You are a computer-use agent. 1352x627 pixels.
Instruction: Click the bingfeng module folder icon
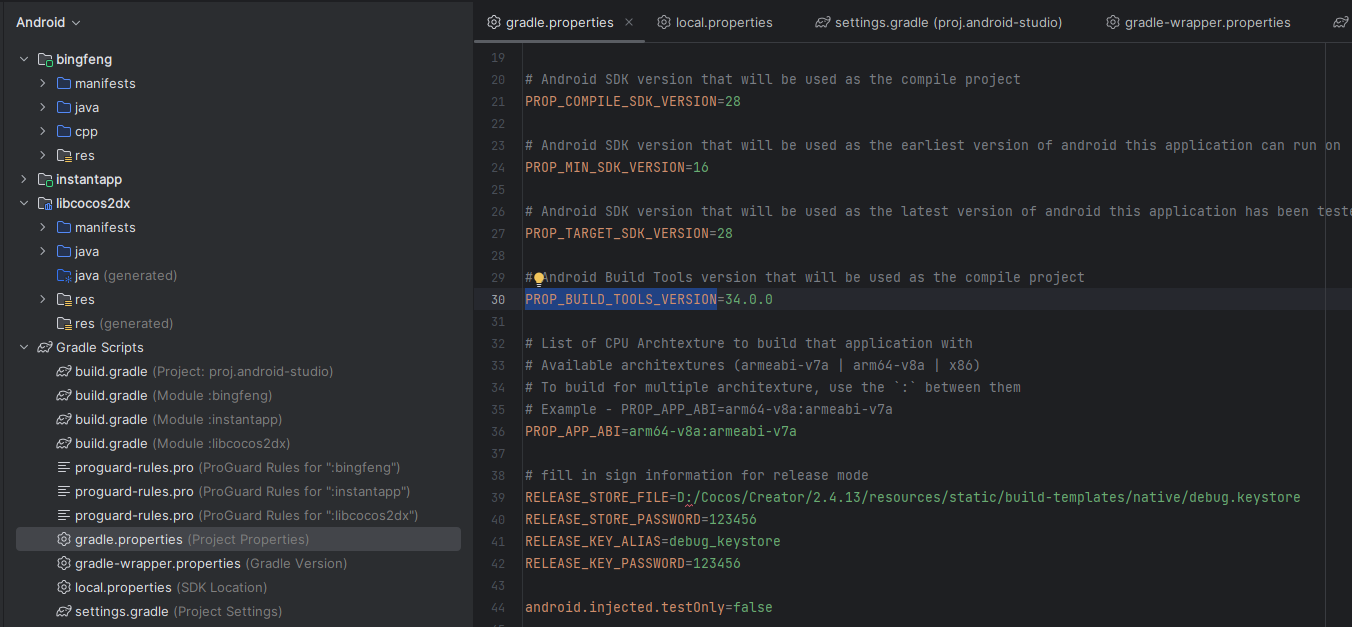pos(45,60)
